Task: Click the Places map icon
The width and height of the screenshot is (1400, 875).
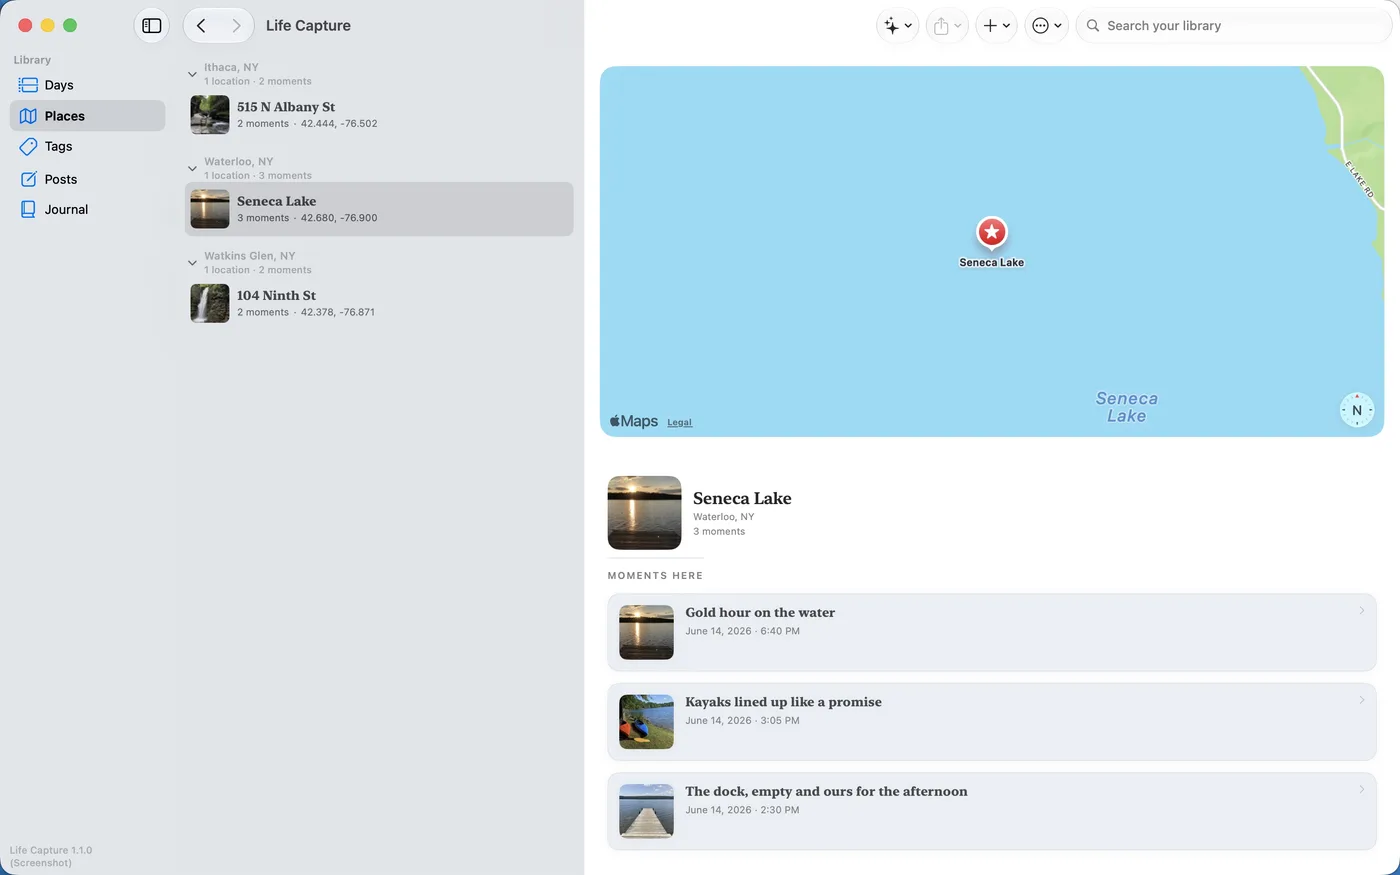Action: (28, 116)
